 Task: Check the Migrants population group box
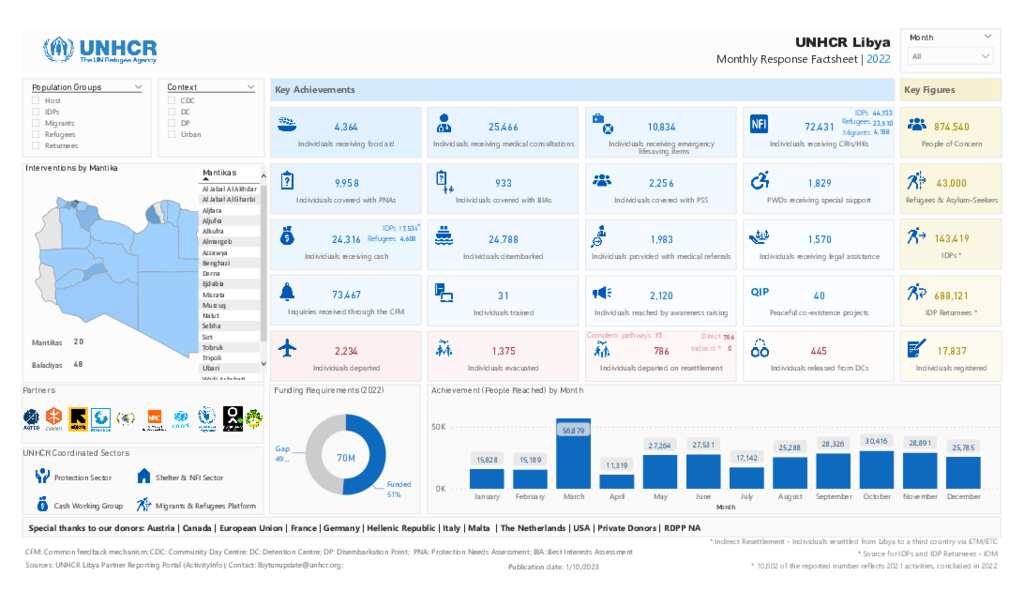[x=36, y=123]
